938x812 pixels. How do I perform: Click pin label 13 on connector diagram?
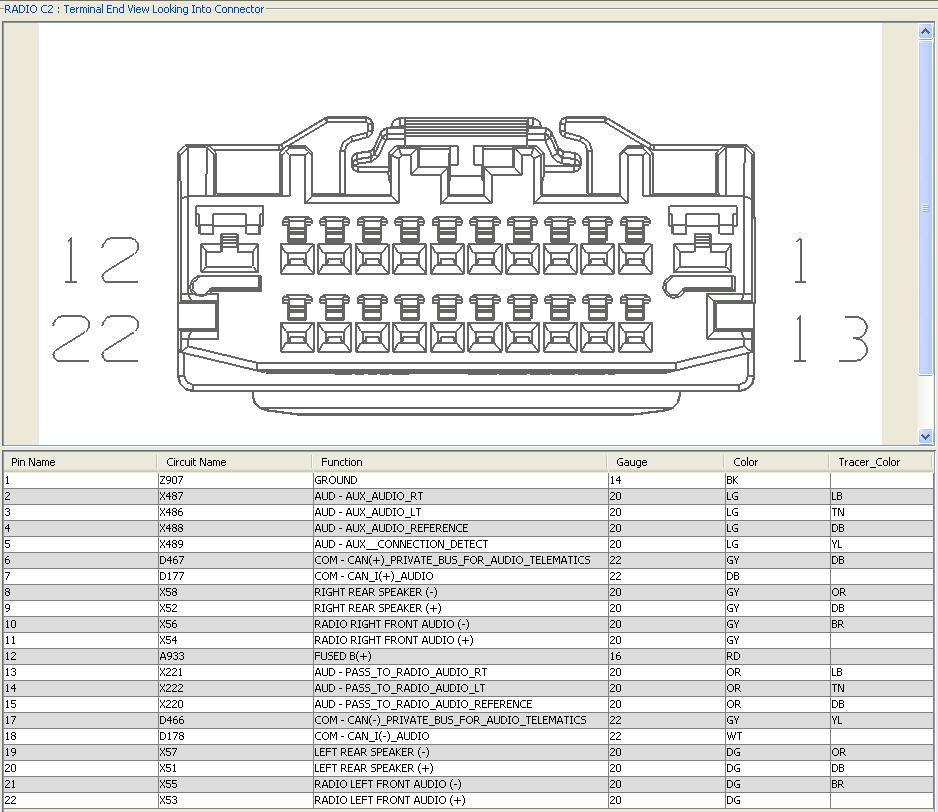830,339
